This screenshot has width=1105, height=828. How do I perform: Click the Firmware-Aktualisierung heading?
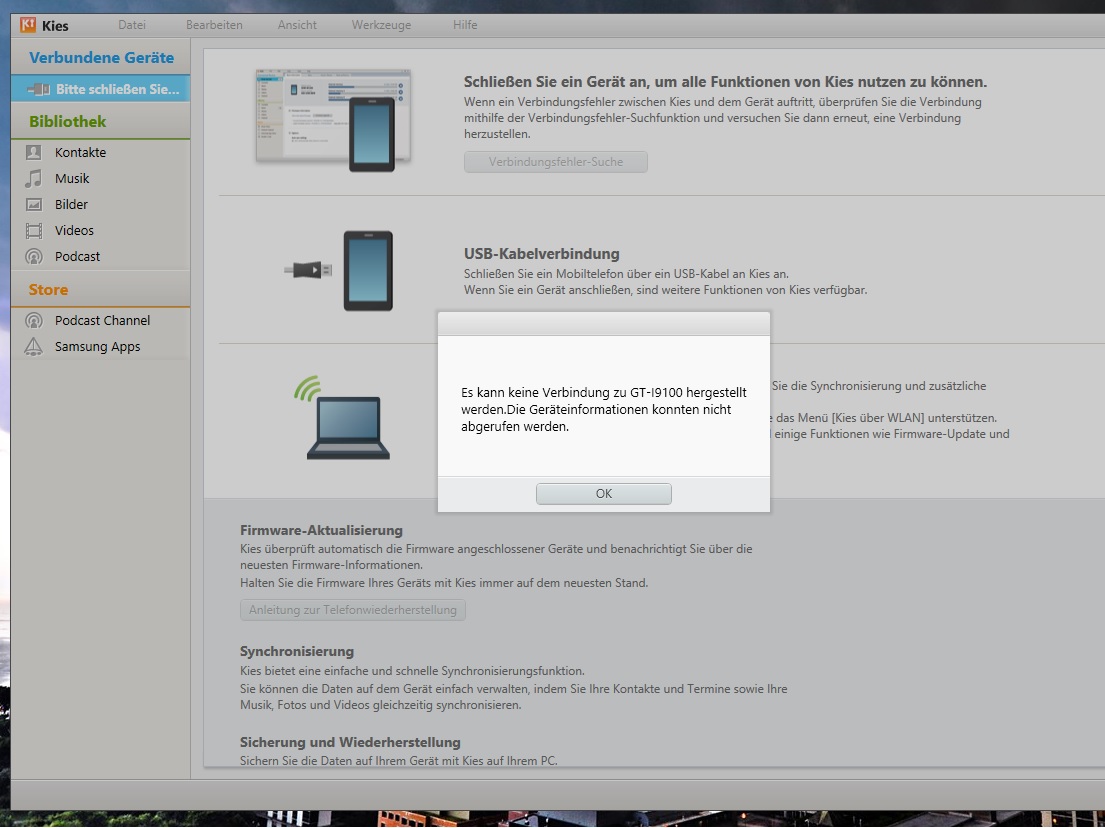[321, 530]
